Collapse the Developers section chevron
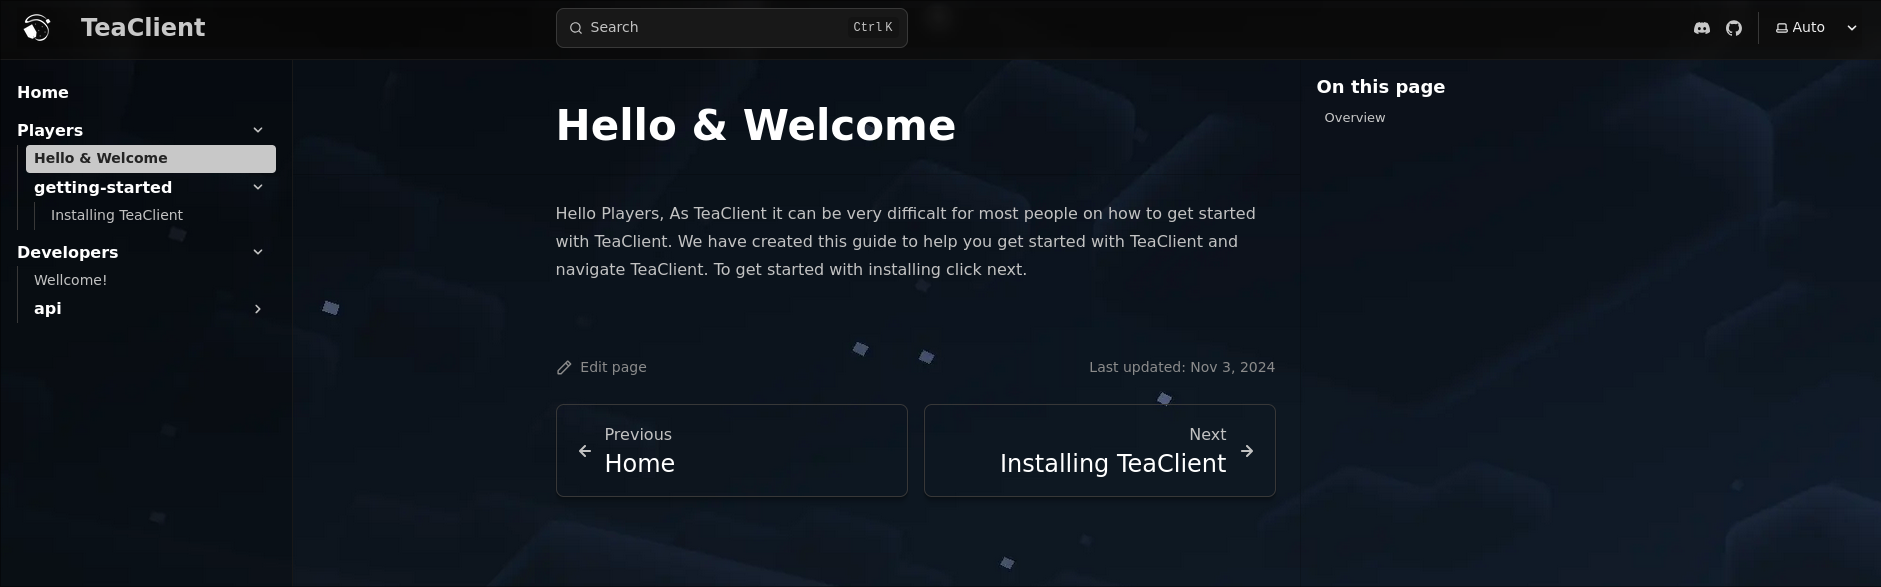Image resolution: width=1881 pixels, height=587 pixels. 258,252
